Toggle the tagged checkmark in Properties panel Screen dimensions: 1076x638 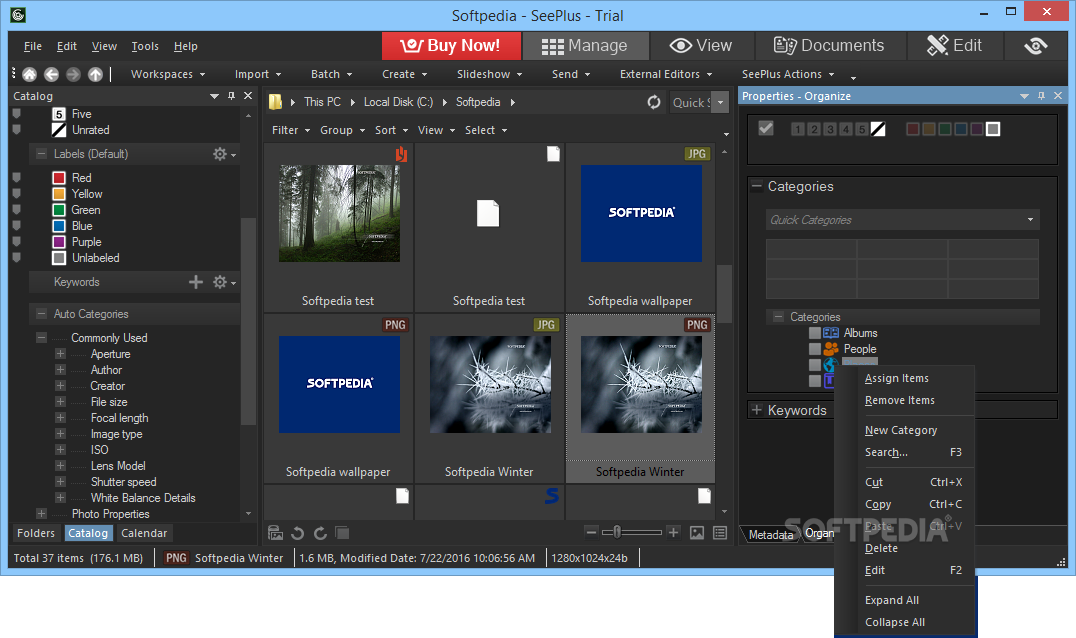766,128
